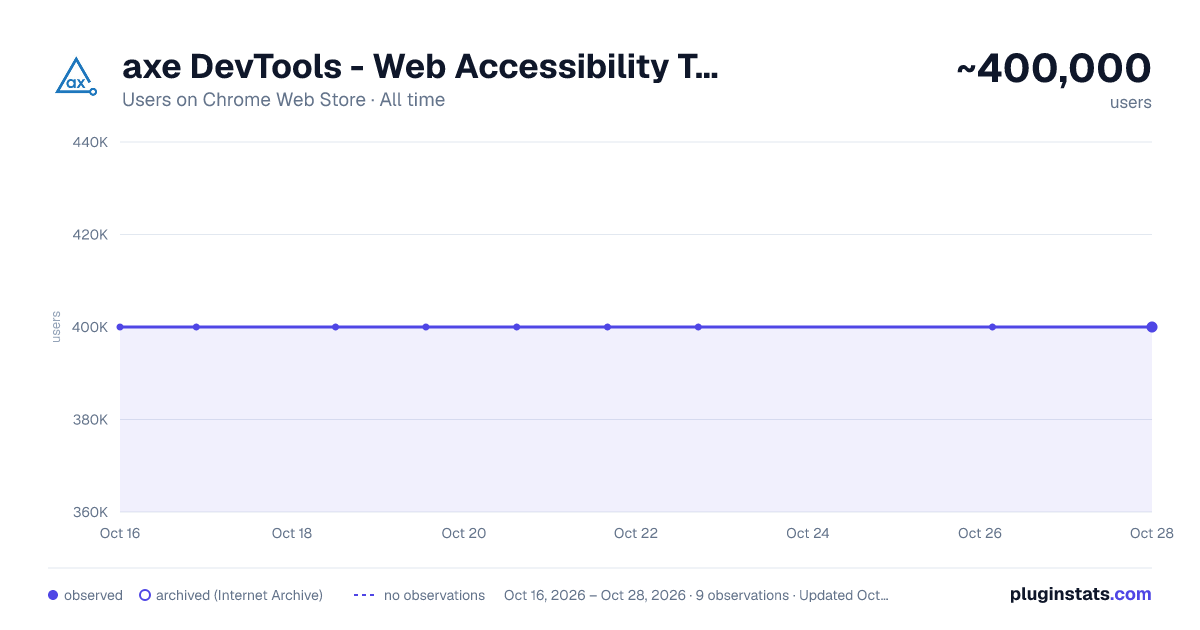Screen dimensions: 1200x630
Task: Open the pluginstats.com link
Action: point(1081,594)
